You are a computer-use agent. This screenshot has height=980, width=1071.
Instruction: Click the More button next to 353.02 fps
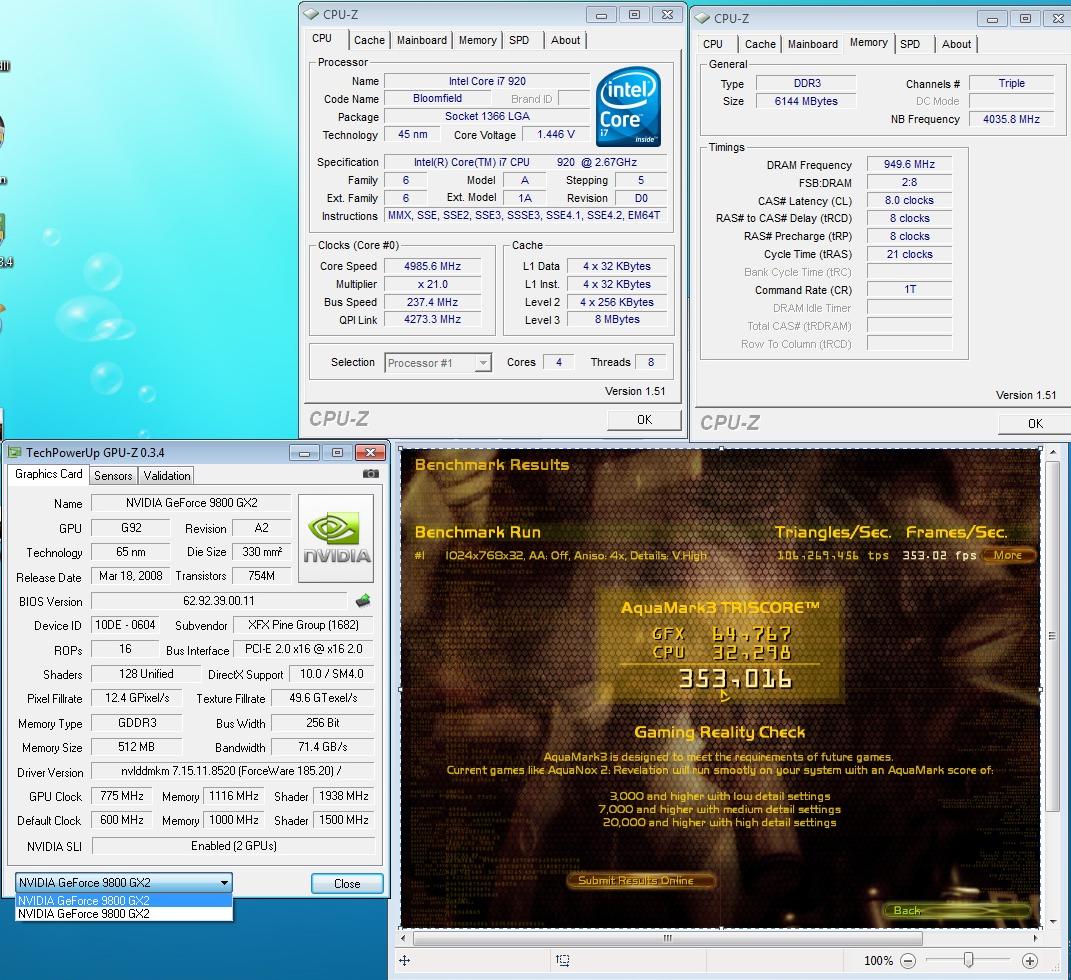(x=1008, y=555)
